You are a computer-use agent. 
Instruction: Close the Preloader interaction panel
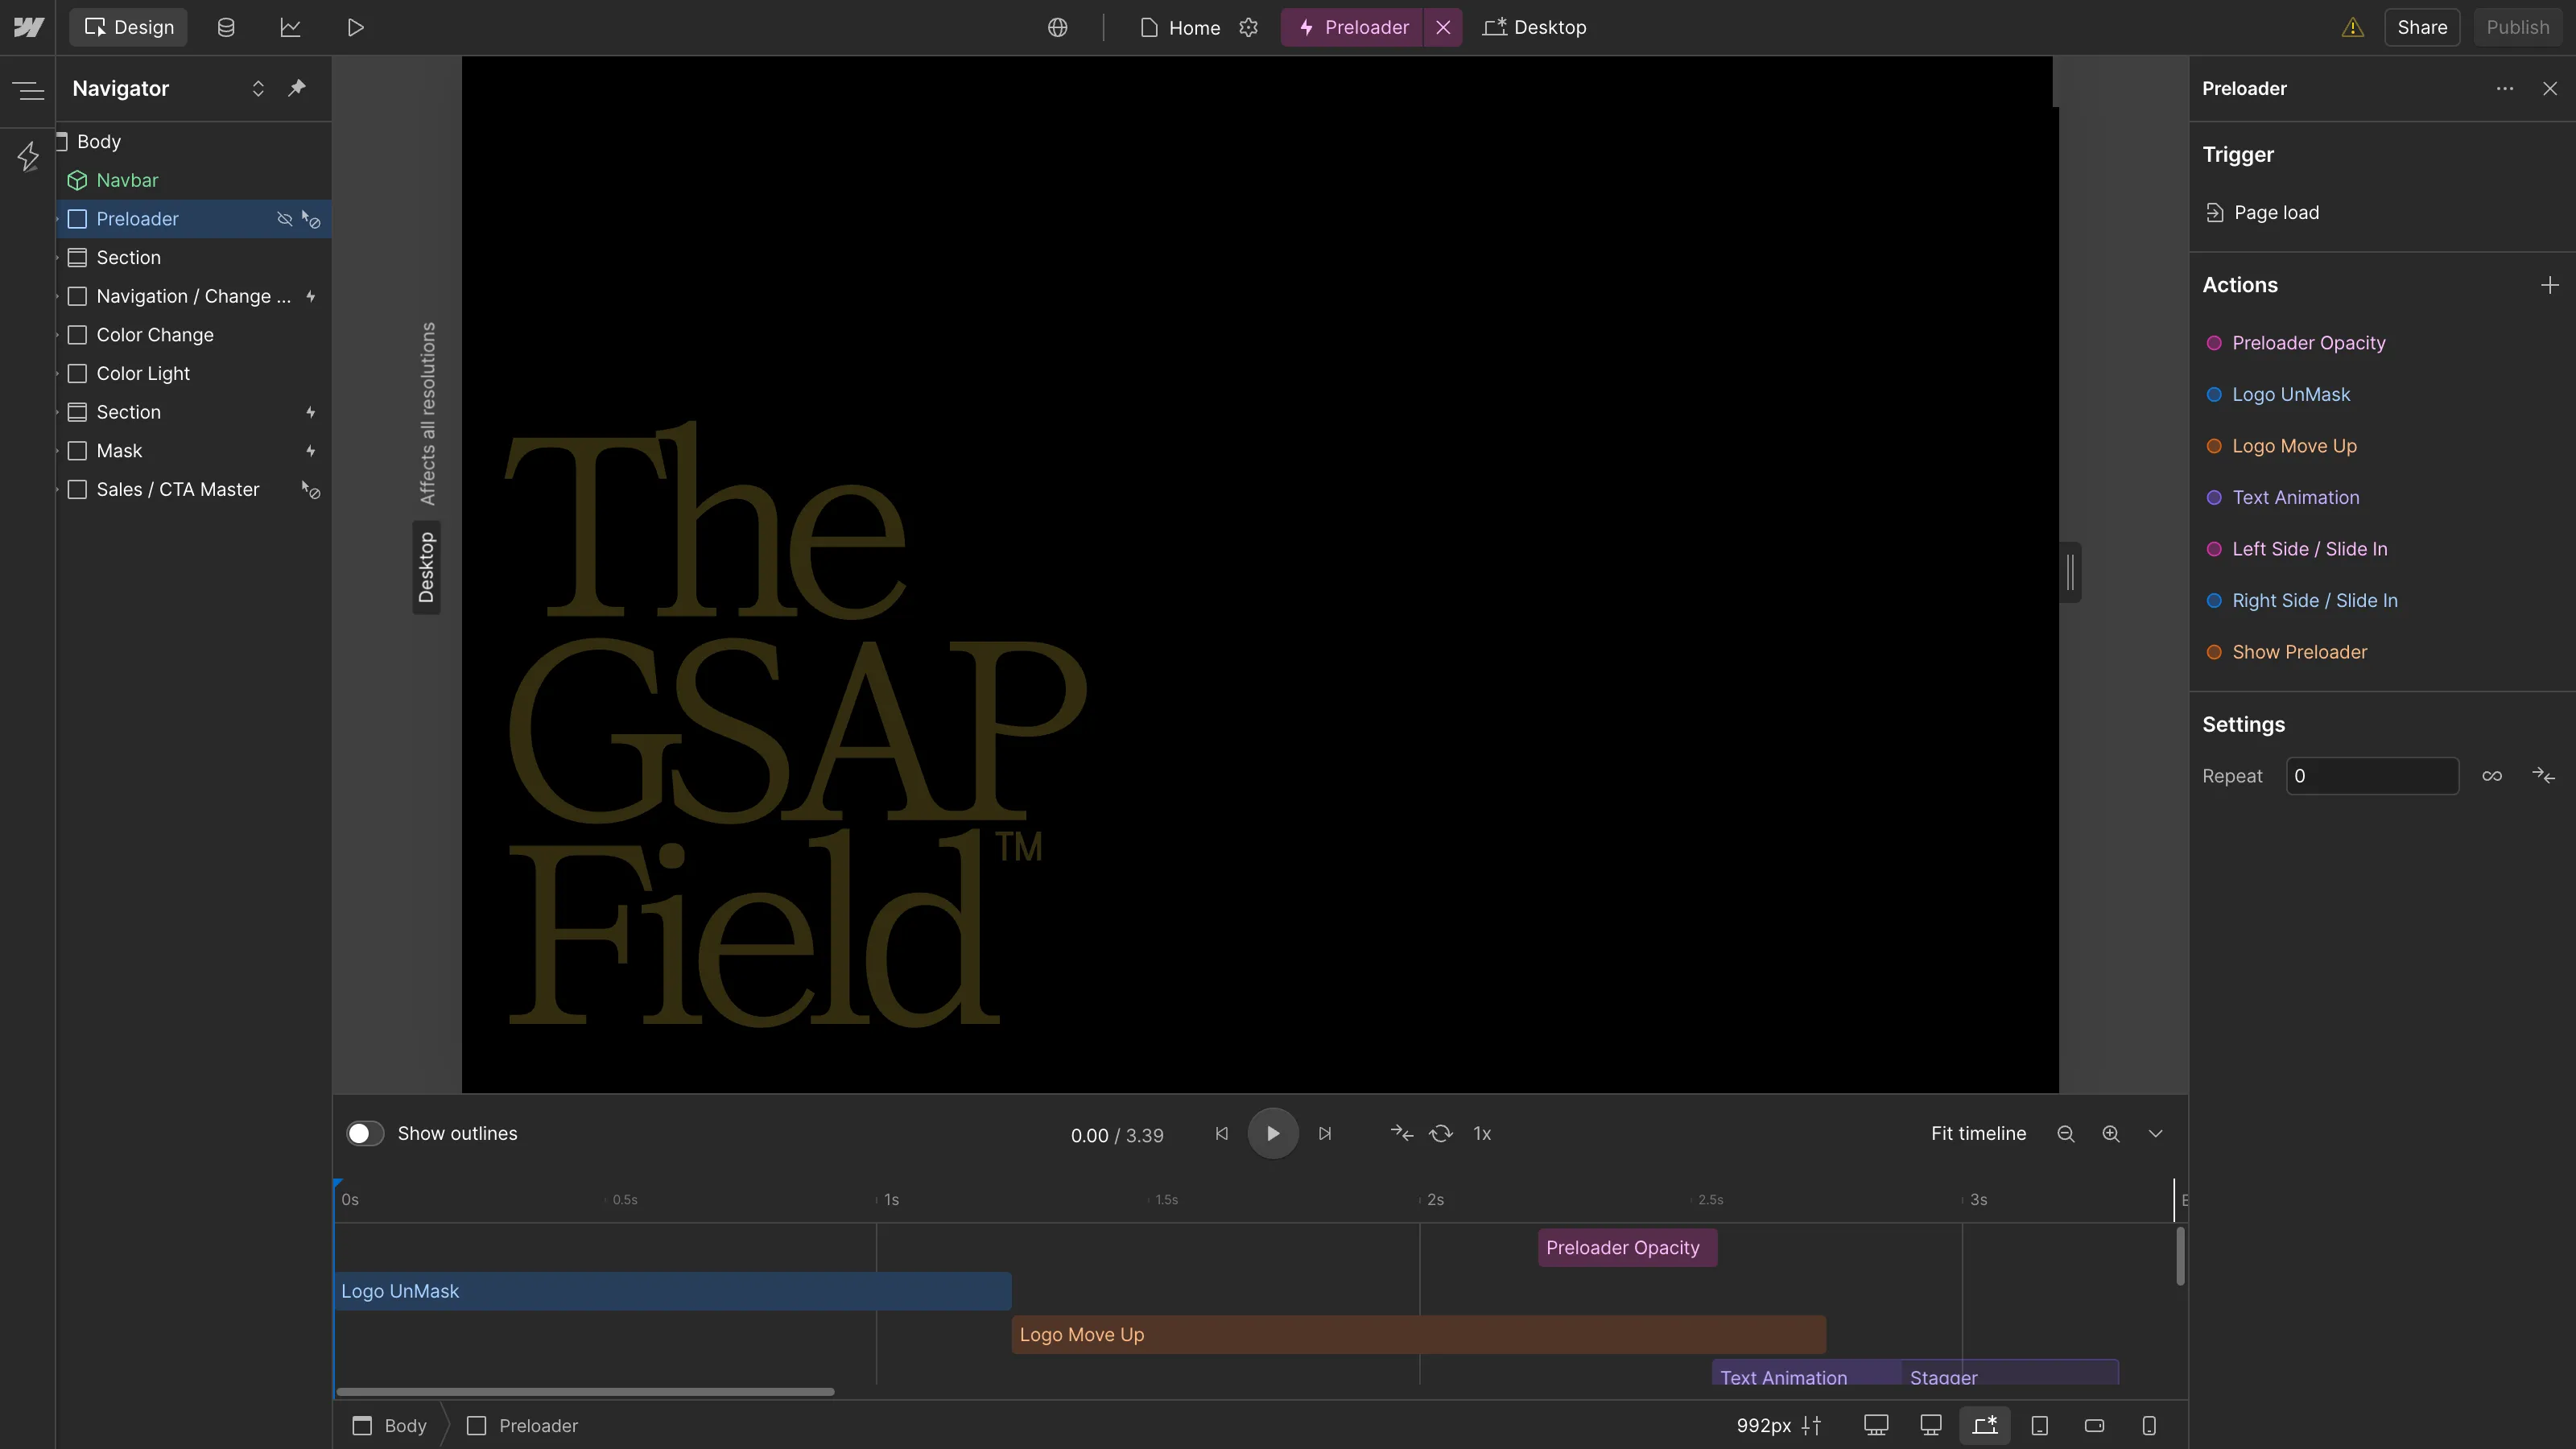coord(2550,88)
